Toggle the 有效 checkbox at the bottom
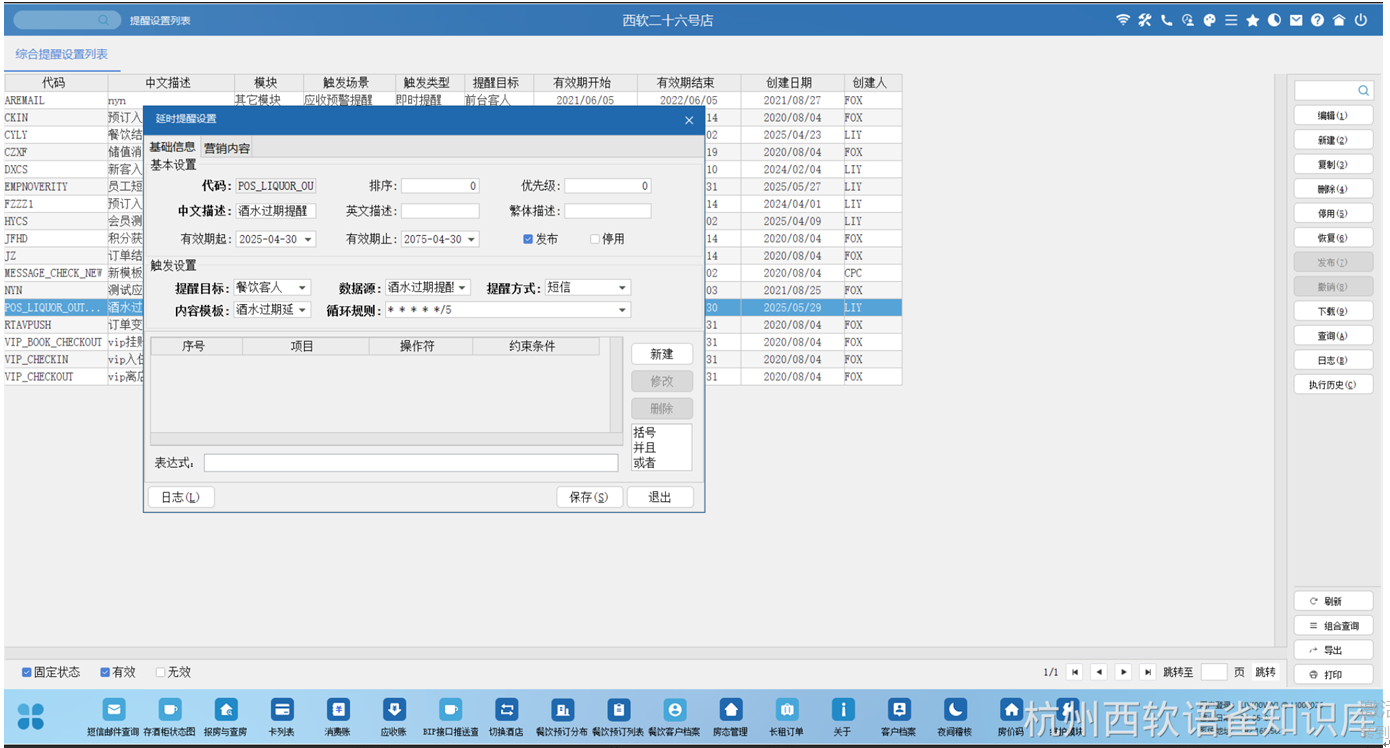This screenshot has height=748, width=1390. (x=105, y=673)
